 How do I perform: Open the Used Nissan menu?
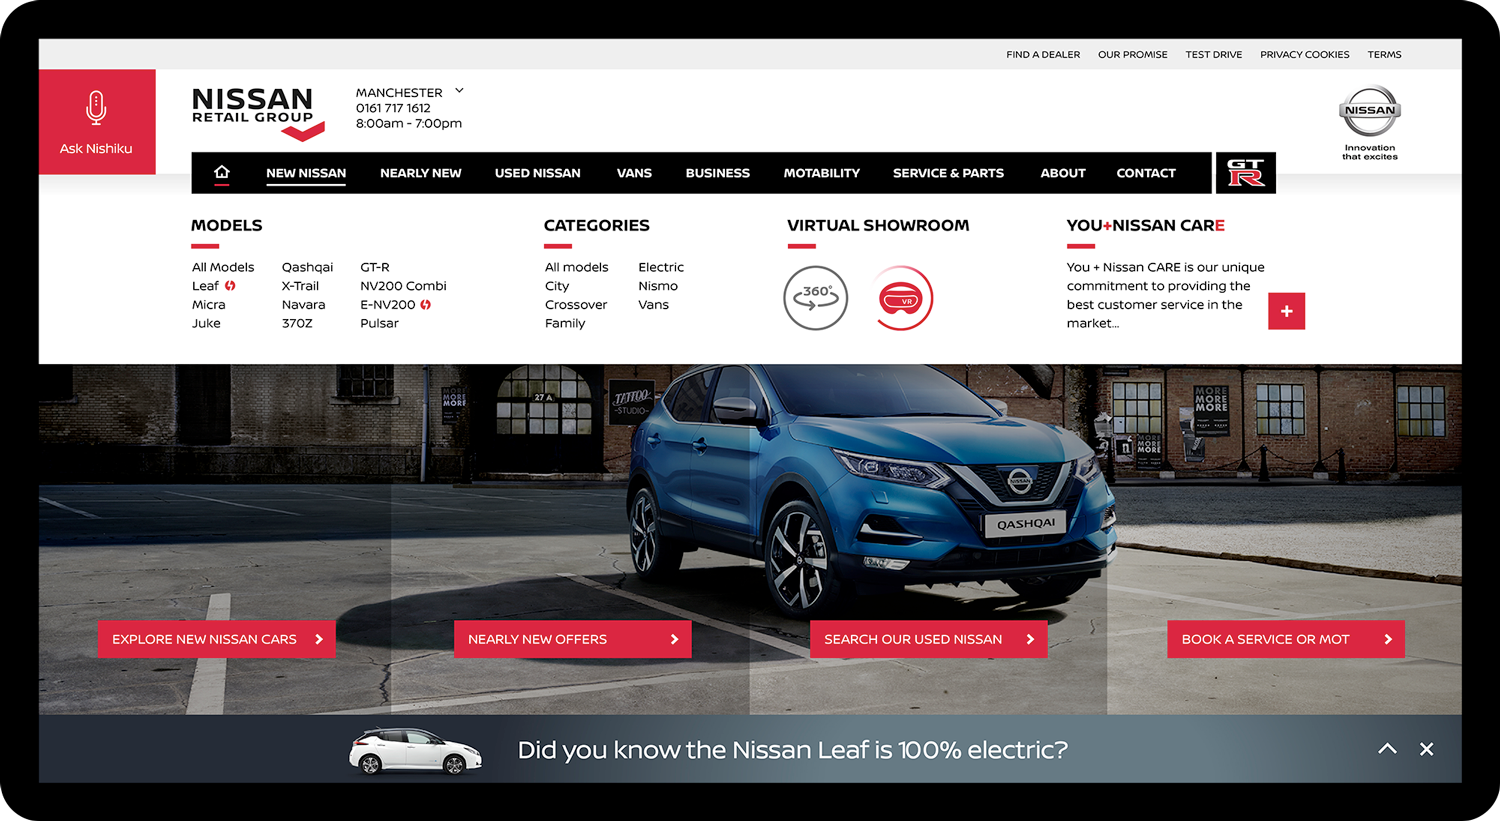(537, 173)
